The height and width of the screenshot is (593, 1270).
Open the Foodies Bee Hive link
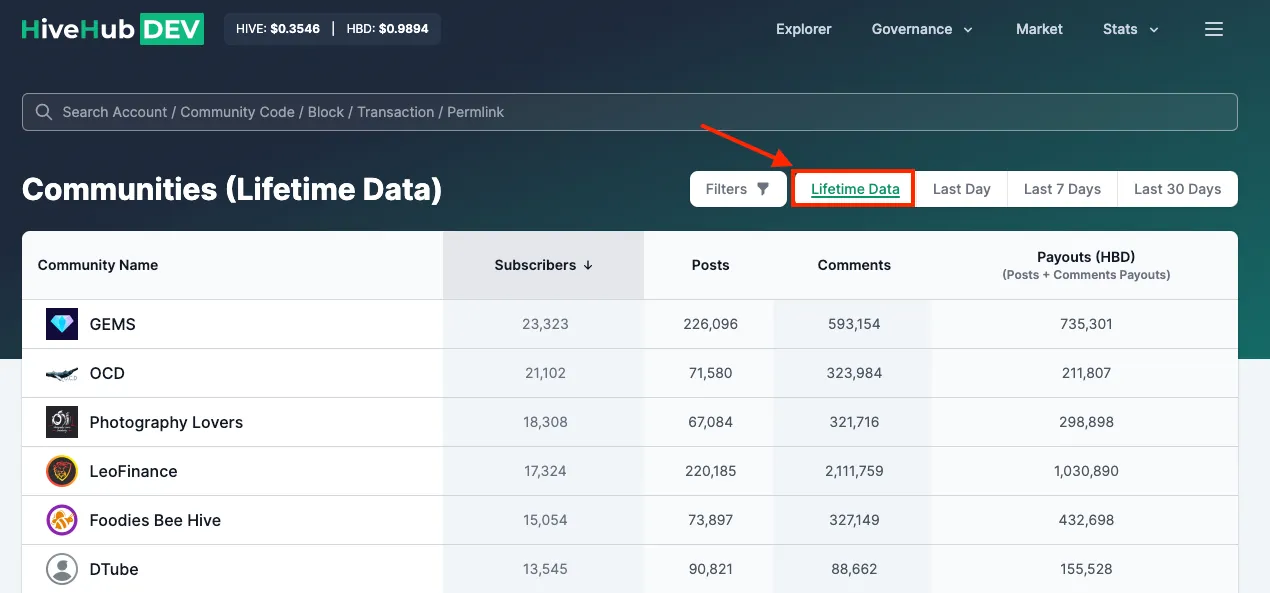(x=155, y=520)
